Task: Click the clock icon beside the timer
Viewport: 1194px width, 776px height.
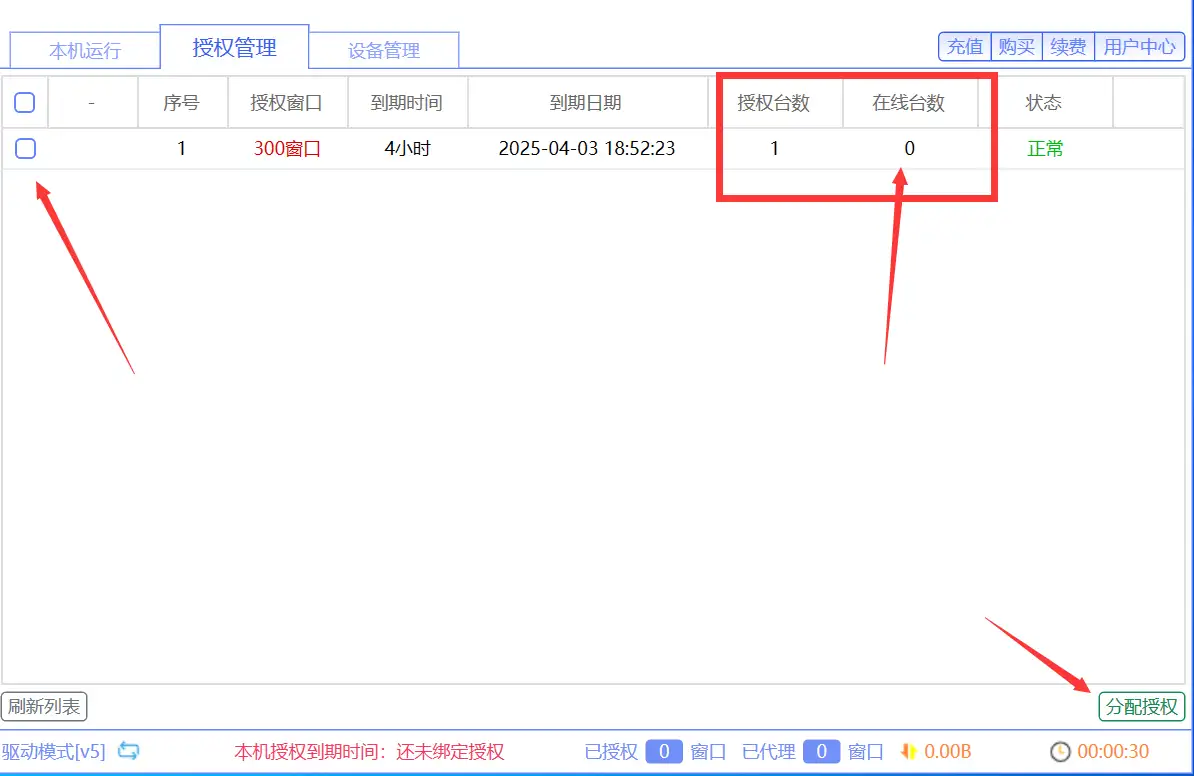Action: [x=1060, y=751]
